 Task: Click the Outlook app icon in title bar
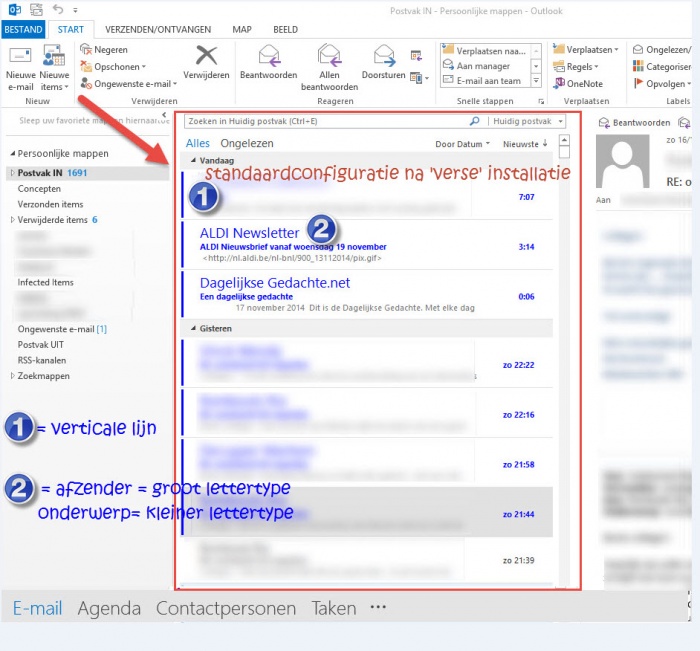point(15,9)
